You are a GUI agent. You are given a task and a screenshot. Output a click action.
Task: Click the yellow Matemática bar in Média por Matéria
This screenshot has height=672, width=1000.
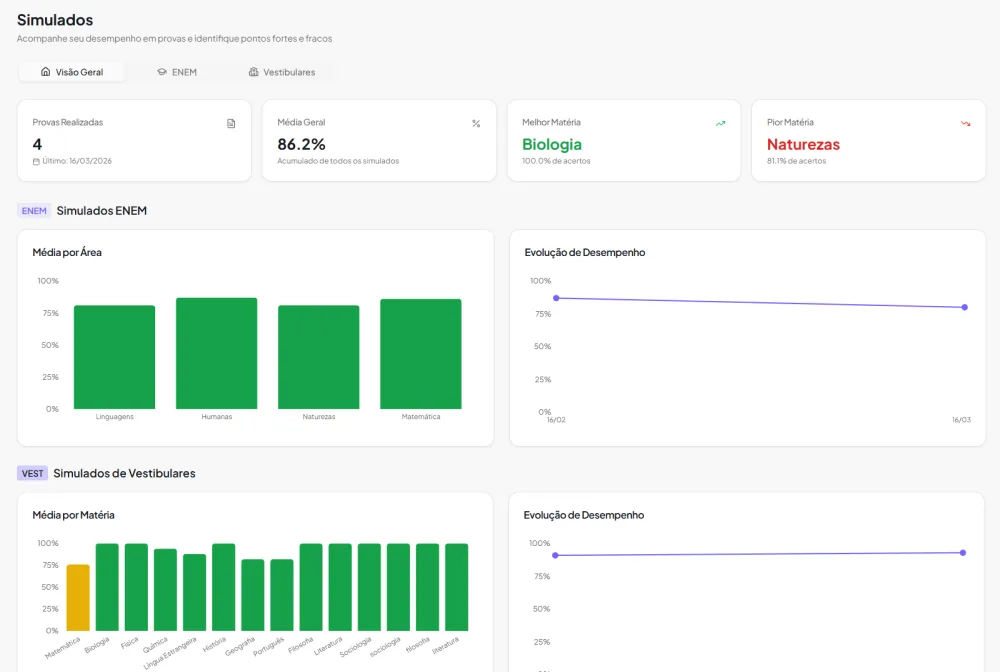pos(78,597)
